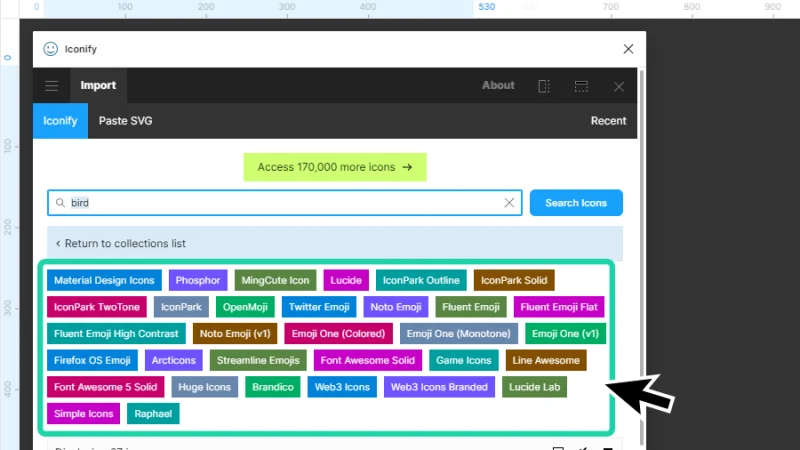The width and height of the screenshot is (800, 450).
Task: Pick the Simple Icons tag
Action: tap(84, 413)
